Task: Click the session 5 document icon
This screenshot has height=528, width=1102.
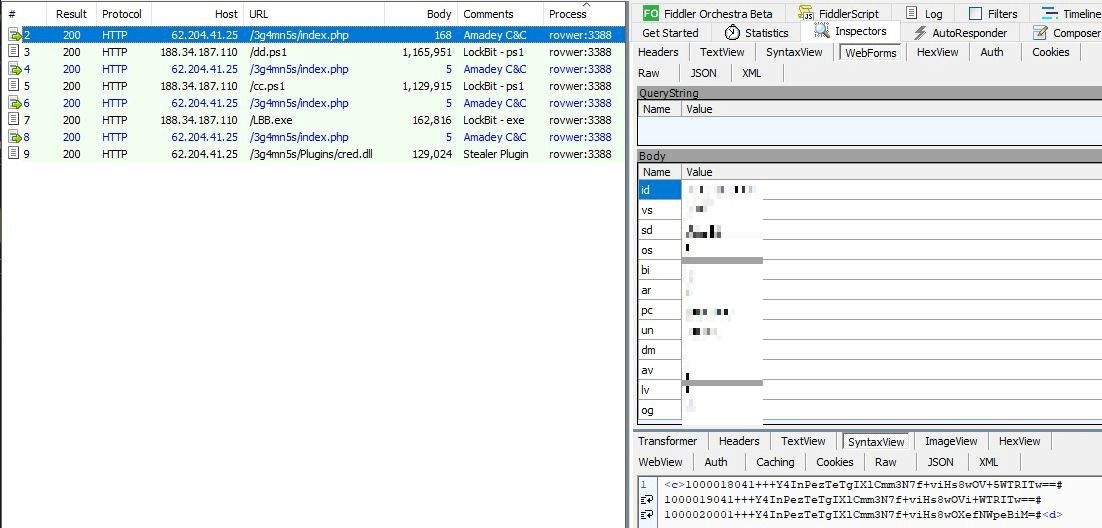Action: (x=13, y=86)
